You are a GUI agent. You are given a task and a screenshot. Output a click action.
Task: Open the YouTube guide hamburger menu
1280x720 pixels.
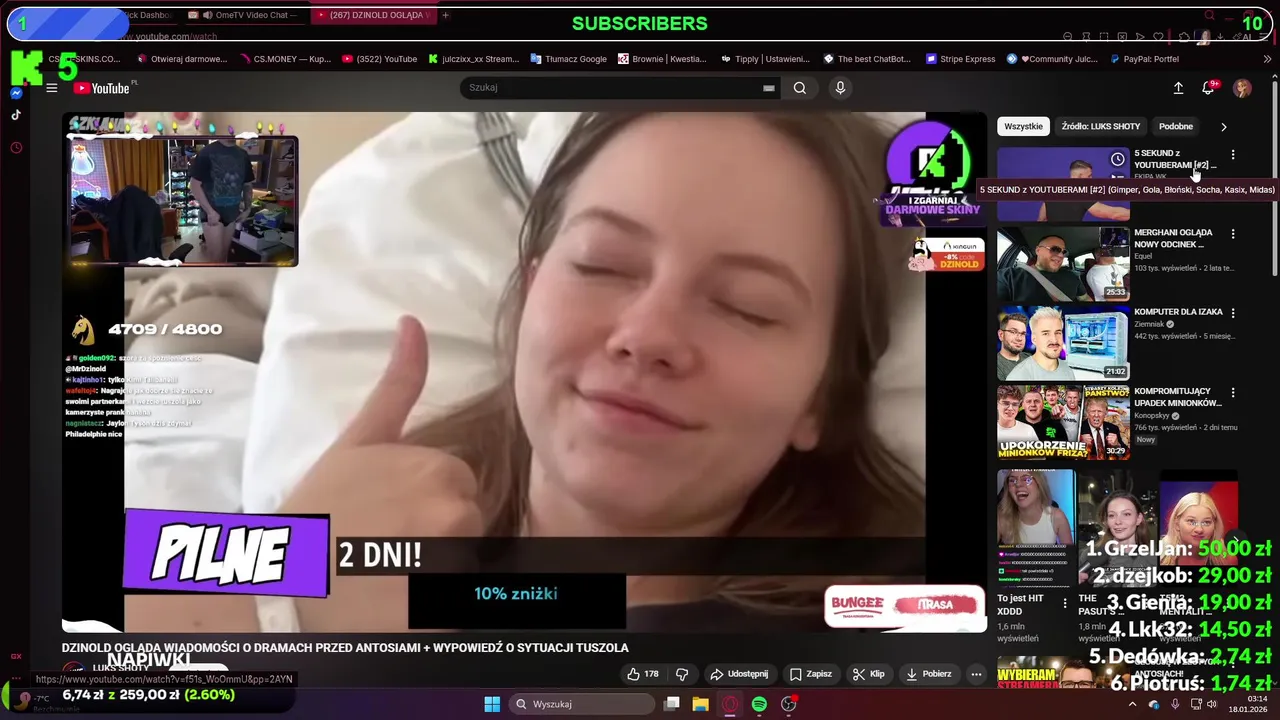point(51,88)
